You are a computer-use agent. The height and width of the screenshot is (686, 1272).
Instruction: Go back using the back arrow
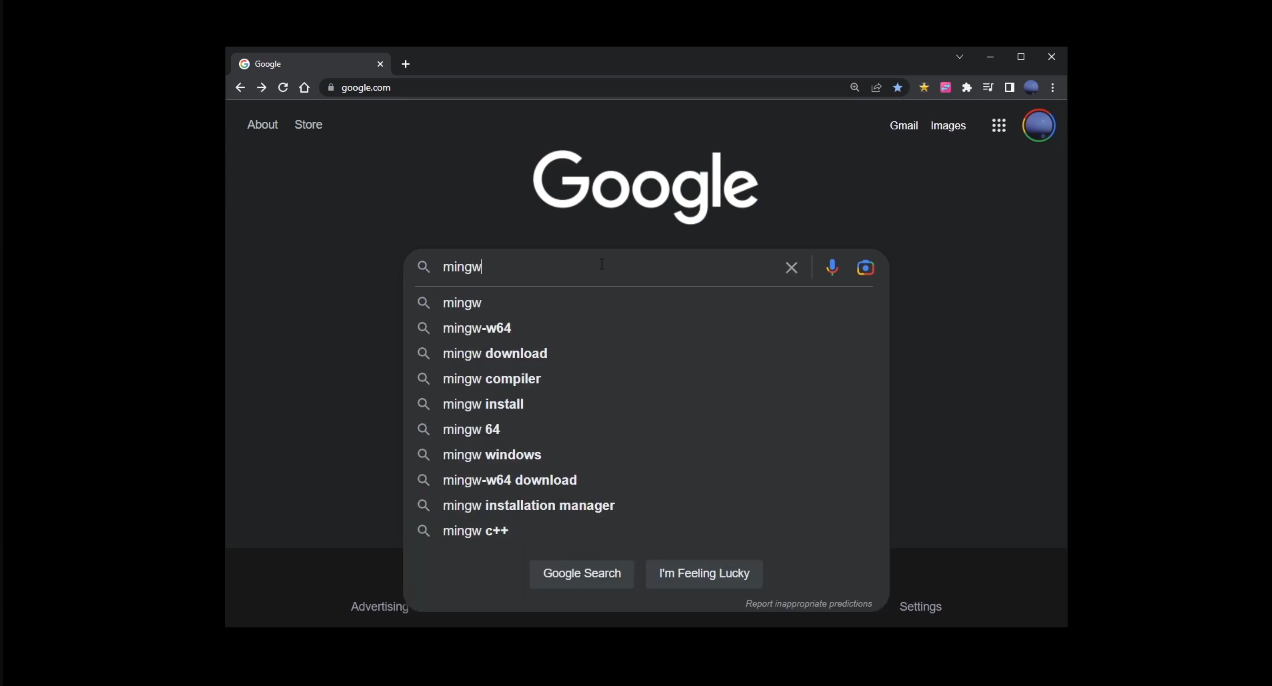click(240, 87)
